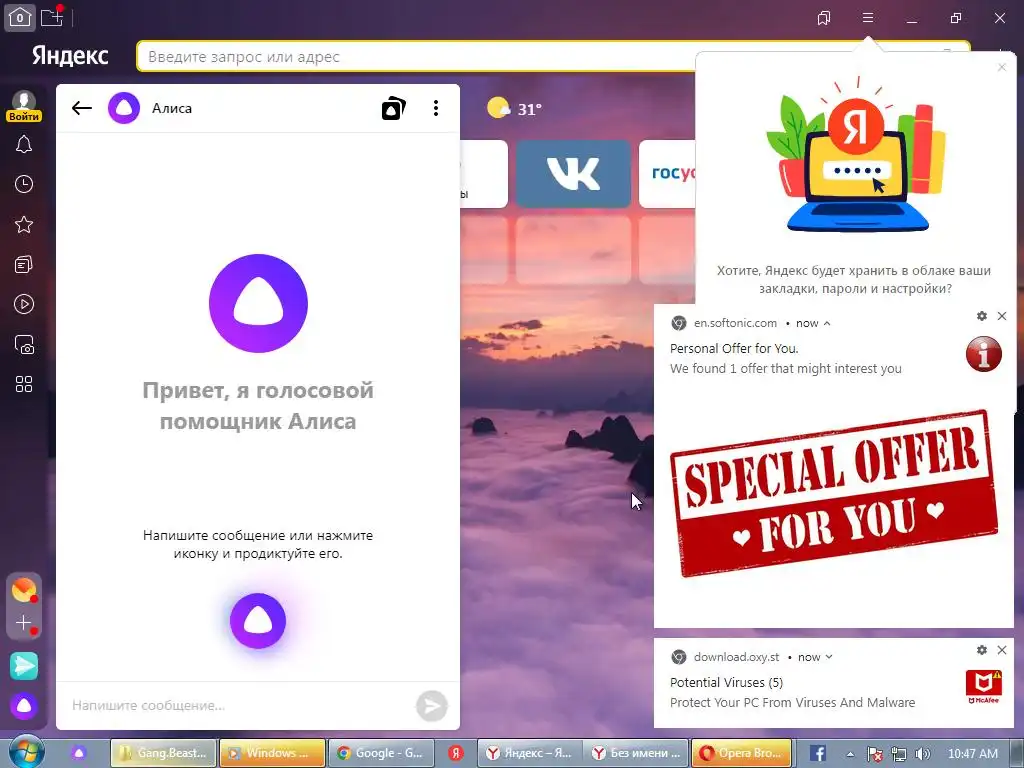The width and height of the screenshot is (1024, 768).
Task: Click Alice icon in taskbar
Action: click(x=79, y=753)
